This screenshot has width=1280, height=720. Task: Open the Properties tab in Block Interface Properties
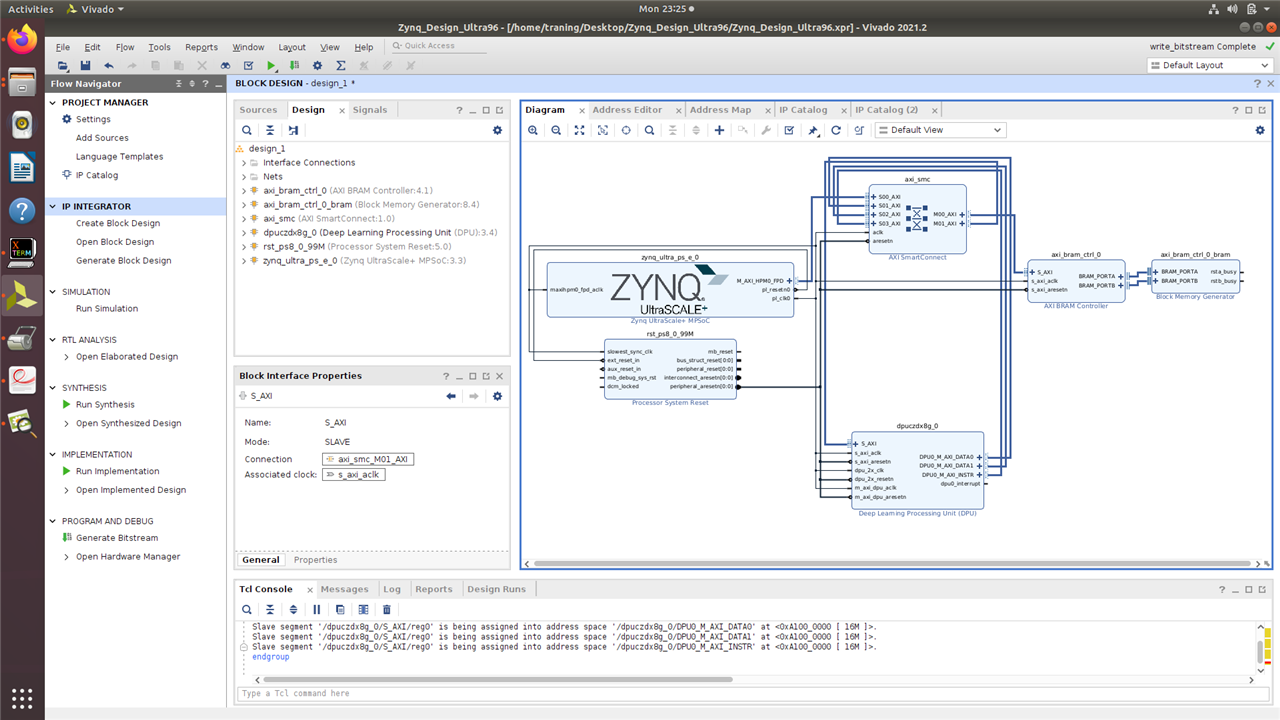[315, 560]
